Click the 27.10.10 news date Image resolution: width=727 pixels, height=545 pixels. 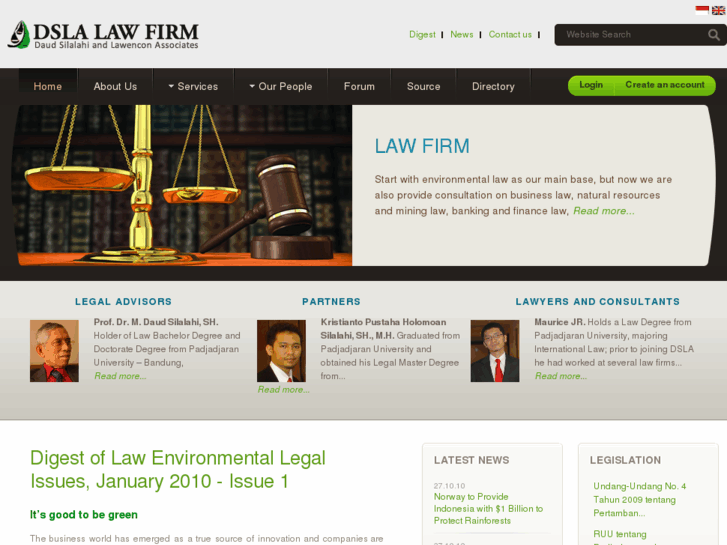point(449,486)
